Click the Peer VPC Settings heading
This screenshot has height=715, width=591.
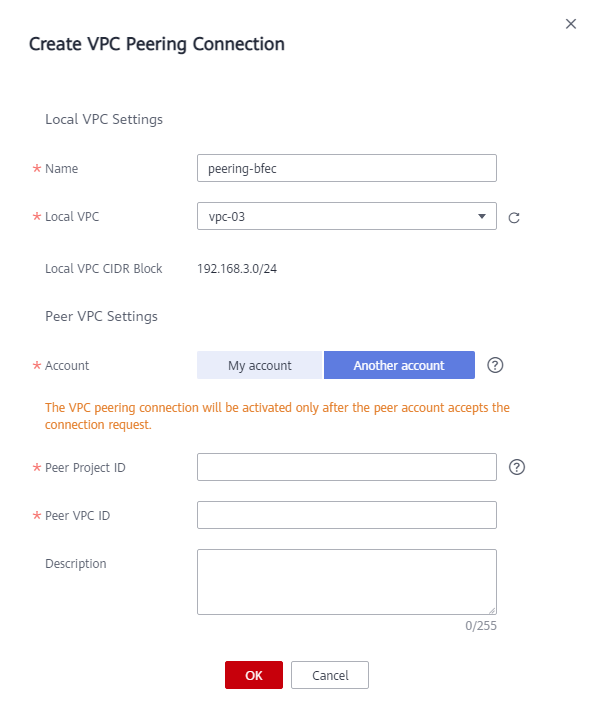pos(101,316)
